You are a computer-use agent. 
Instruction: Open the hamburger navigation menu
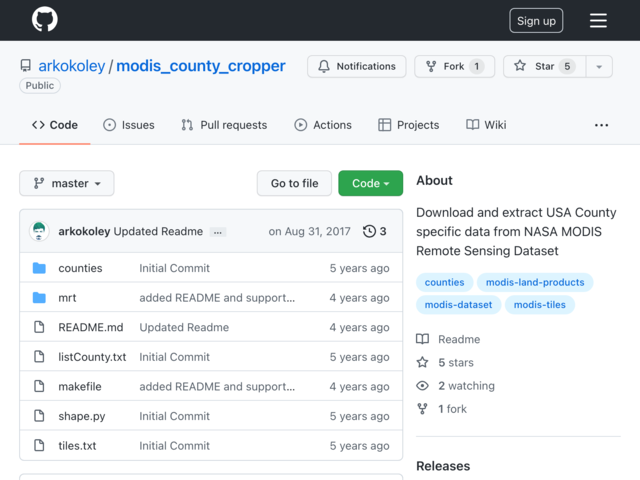tap(598, 20)
